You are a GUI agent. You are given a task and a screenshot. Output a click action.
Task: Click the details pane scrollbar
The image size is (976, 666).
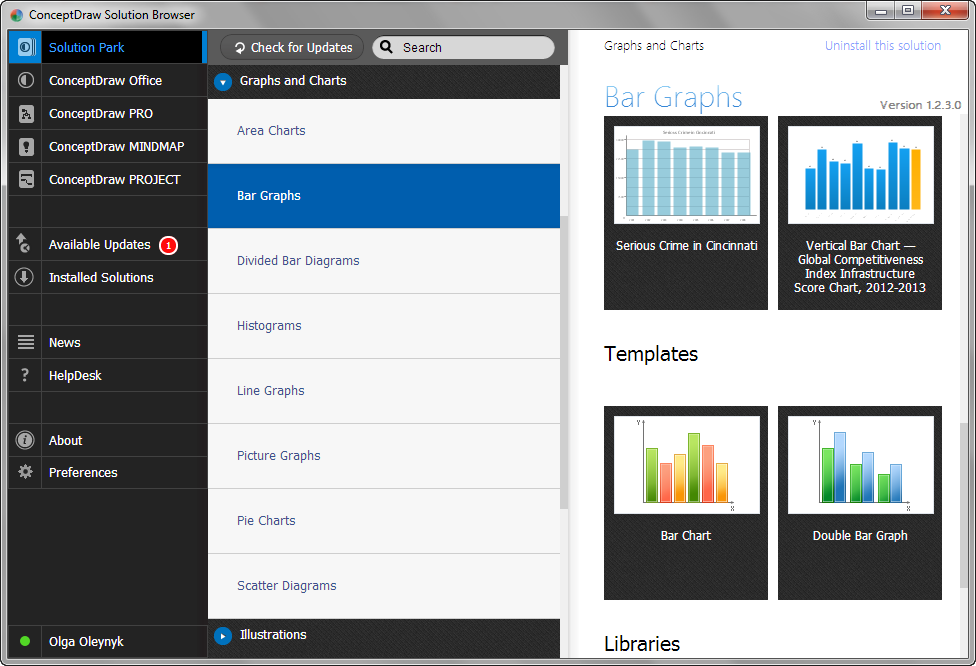pyautogui.click(x=964, y=504)
